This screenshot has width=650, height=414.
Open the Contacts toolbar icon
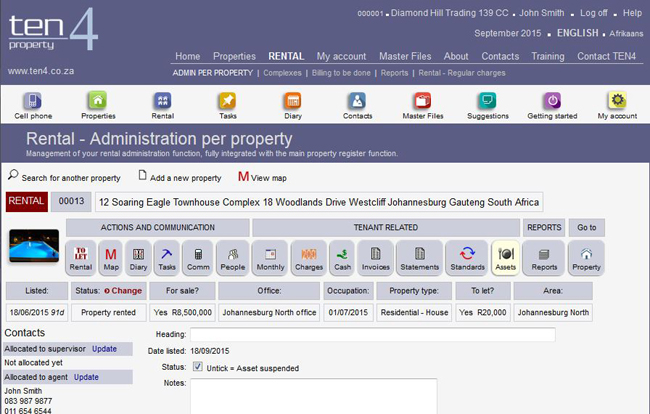pos(357,106)
